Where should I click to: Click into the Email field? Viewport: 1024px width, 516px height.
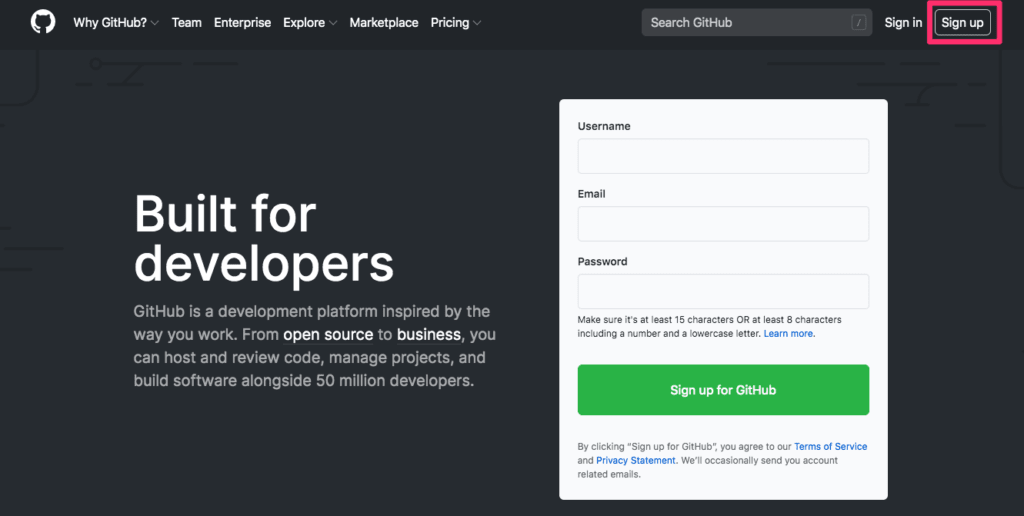pos(723,224)
